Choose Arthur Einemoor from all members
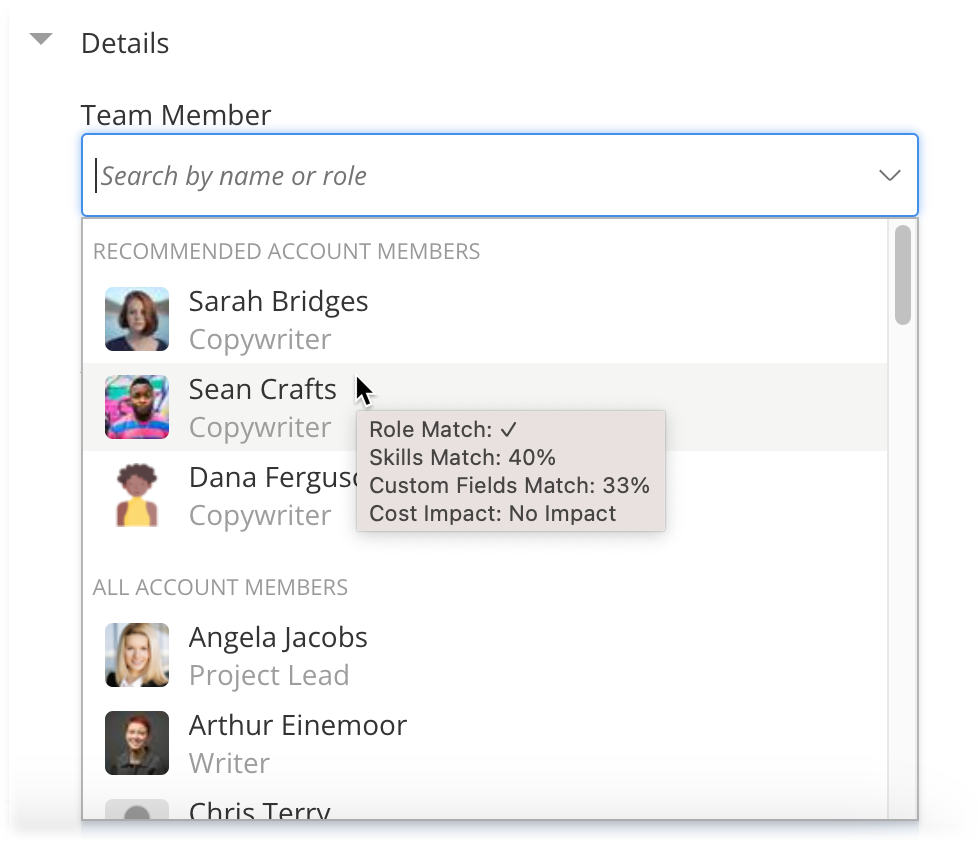 pos(485,743)
